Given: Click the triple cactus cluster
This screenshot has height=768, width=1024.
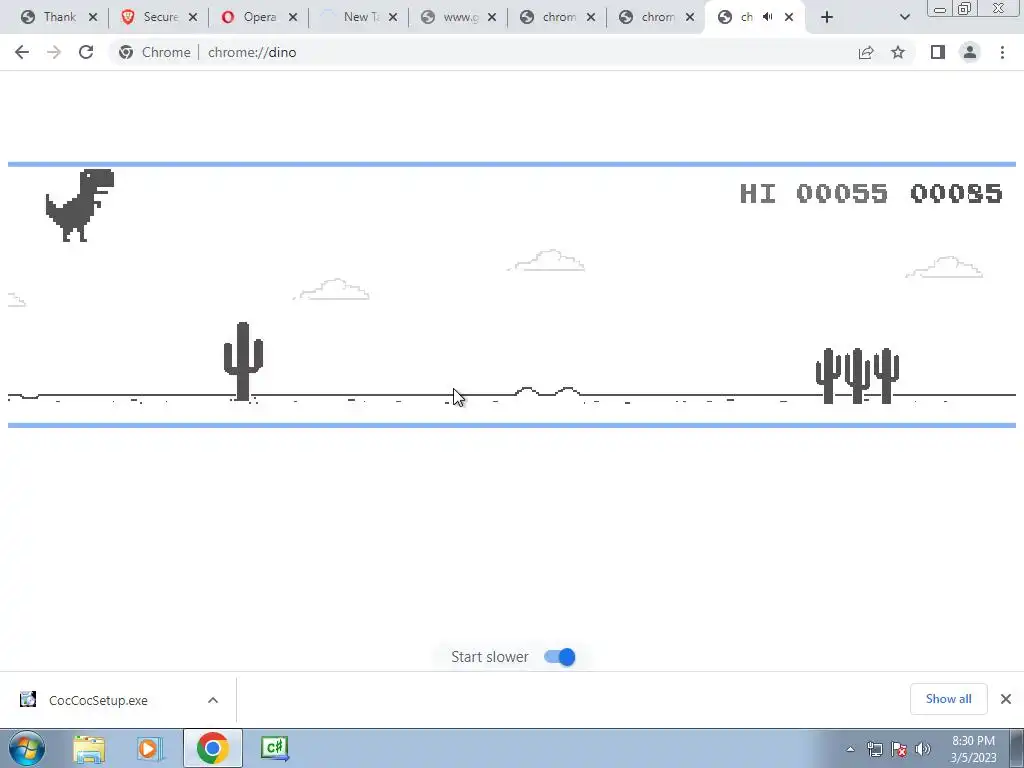Looking at the screenshot, I should [857, 376].
